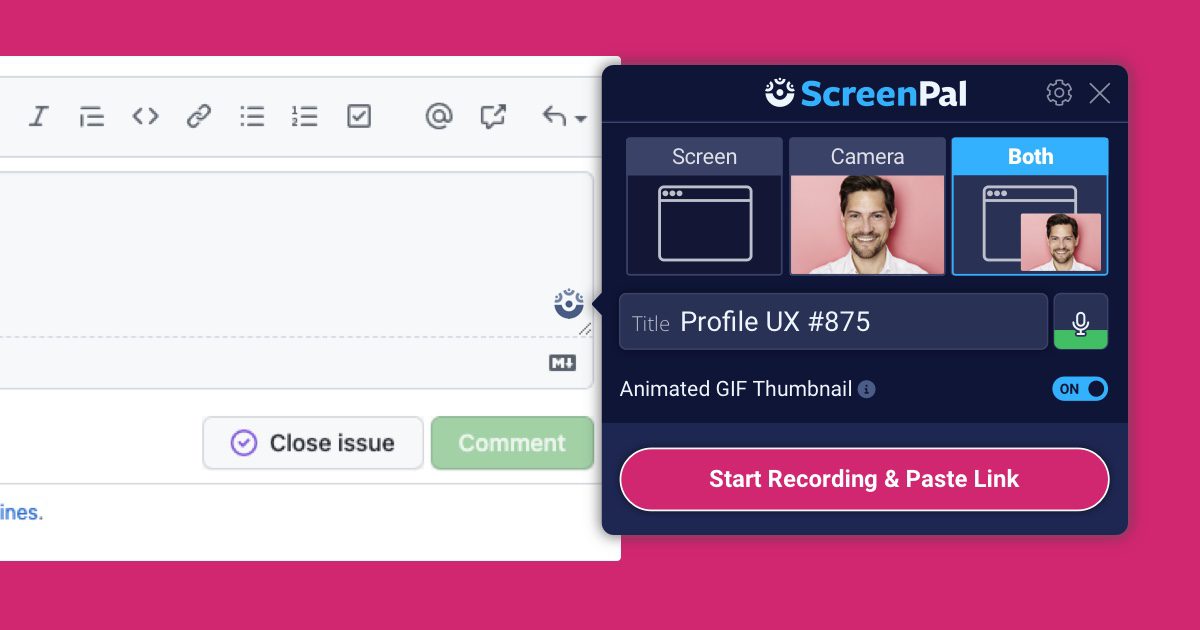Click the Camera preview thumbnail
The image size is (1200, 630).
tap(867, 225)
